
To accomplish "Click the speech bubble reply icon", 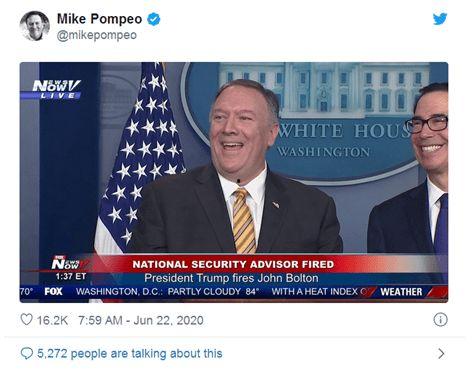I will [x=27, y=353].
